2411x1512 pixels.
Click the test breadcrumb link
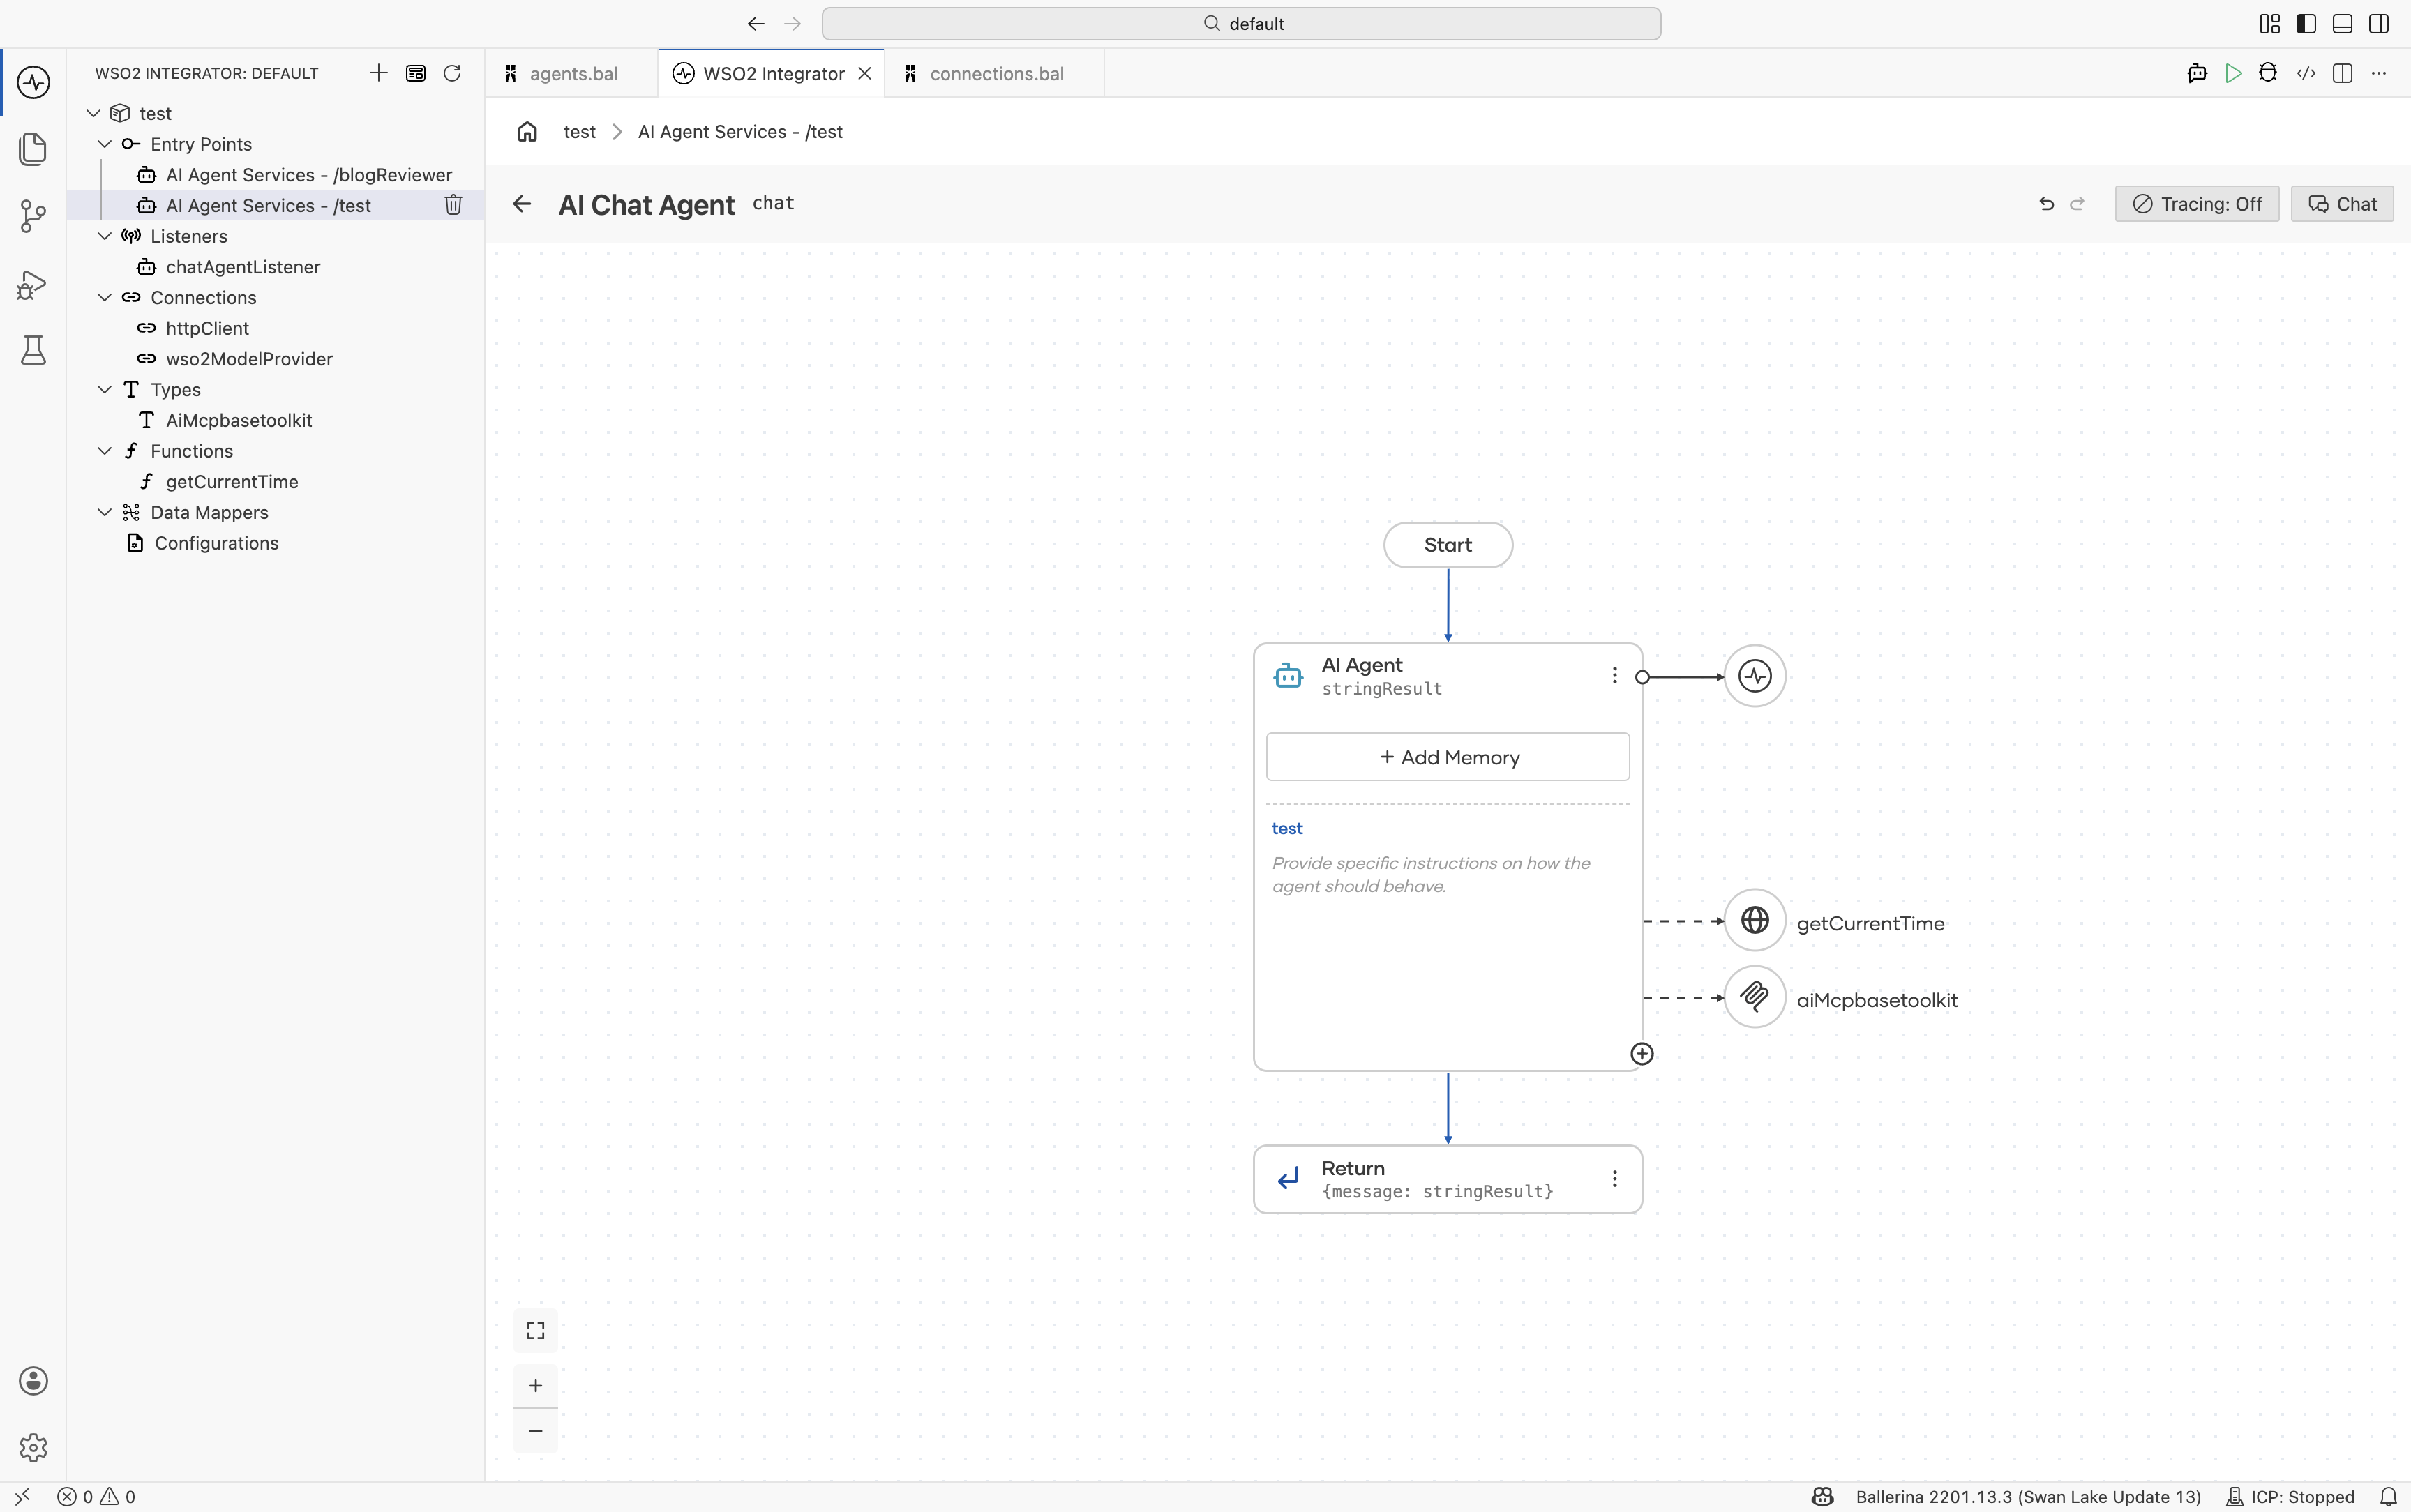click(579, 132)
